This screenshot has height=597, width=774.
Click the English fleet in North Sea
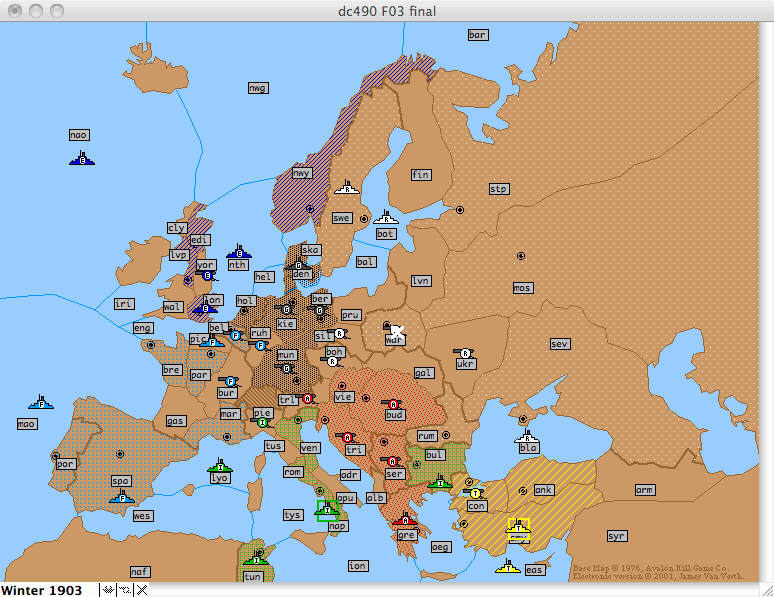[x=237, y=253]
